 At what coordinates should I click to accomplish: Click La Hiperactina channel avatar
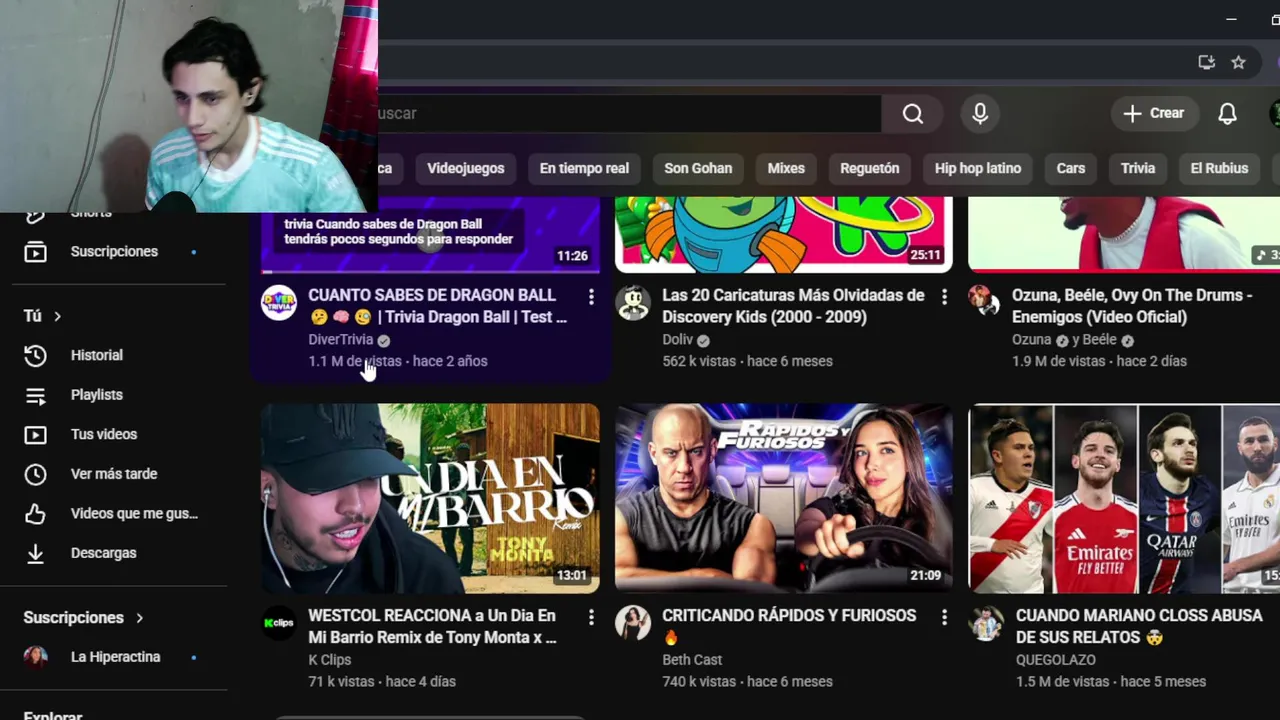pyautogui.click(x=35, y=657)
